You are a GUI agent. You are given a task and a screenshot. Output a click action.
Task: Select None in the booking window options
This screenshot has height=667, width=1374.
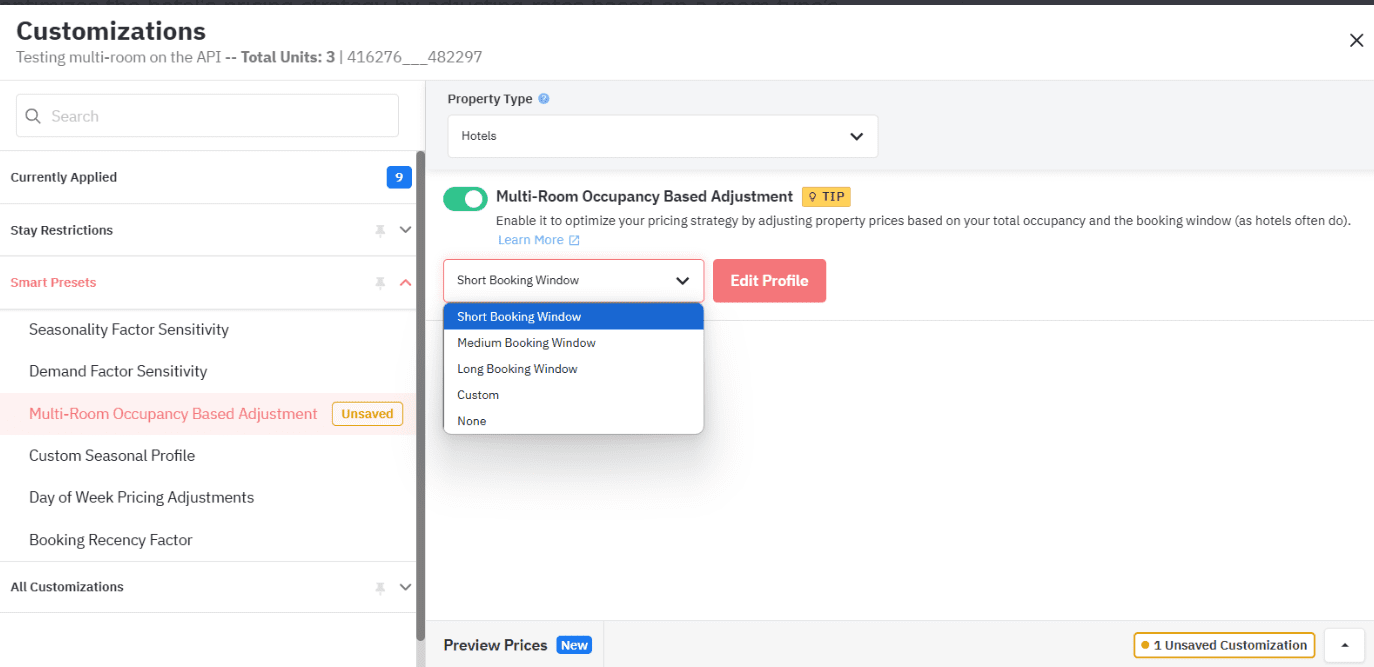coord(471,420)
